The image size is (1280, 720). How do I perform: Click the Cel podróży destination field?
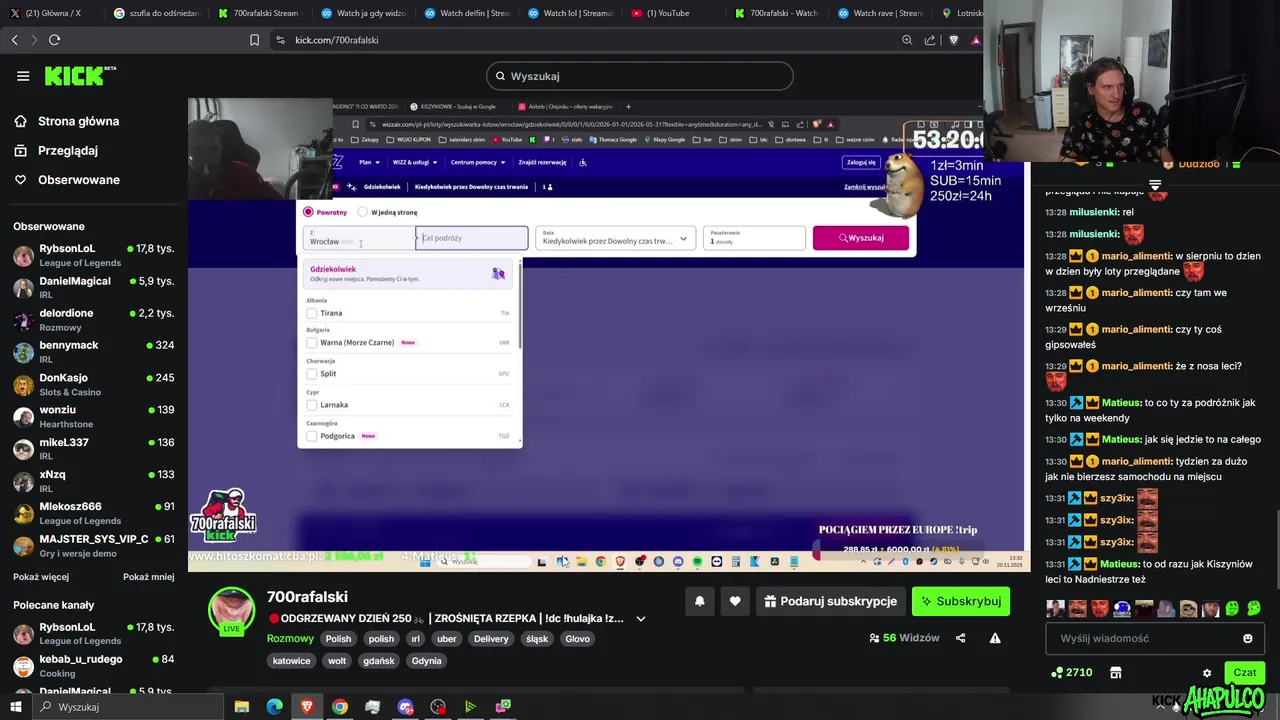point(472,238)
